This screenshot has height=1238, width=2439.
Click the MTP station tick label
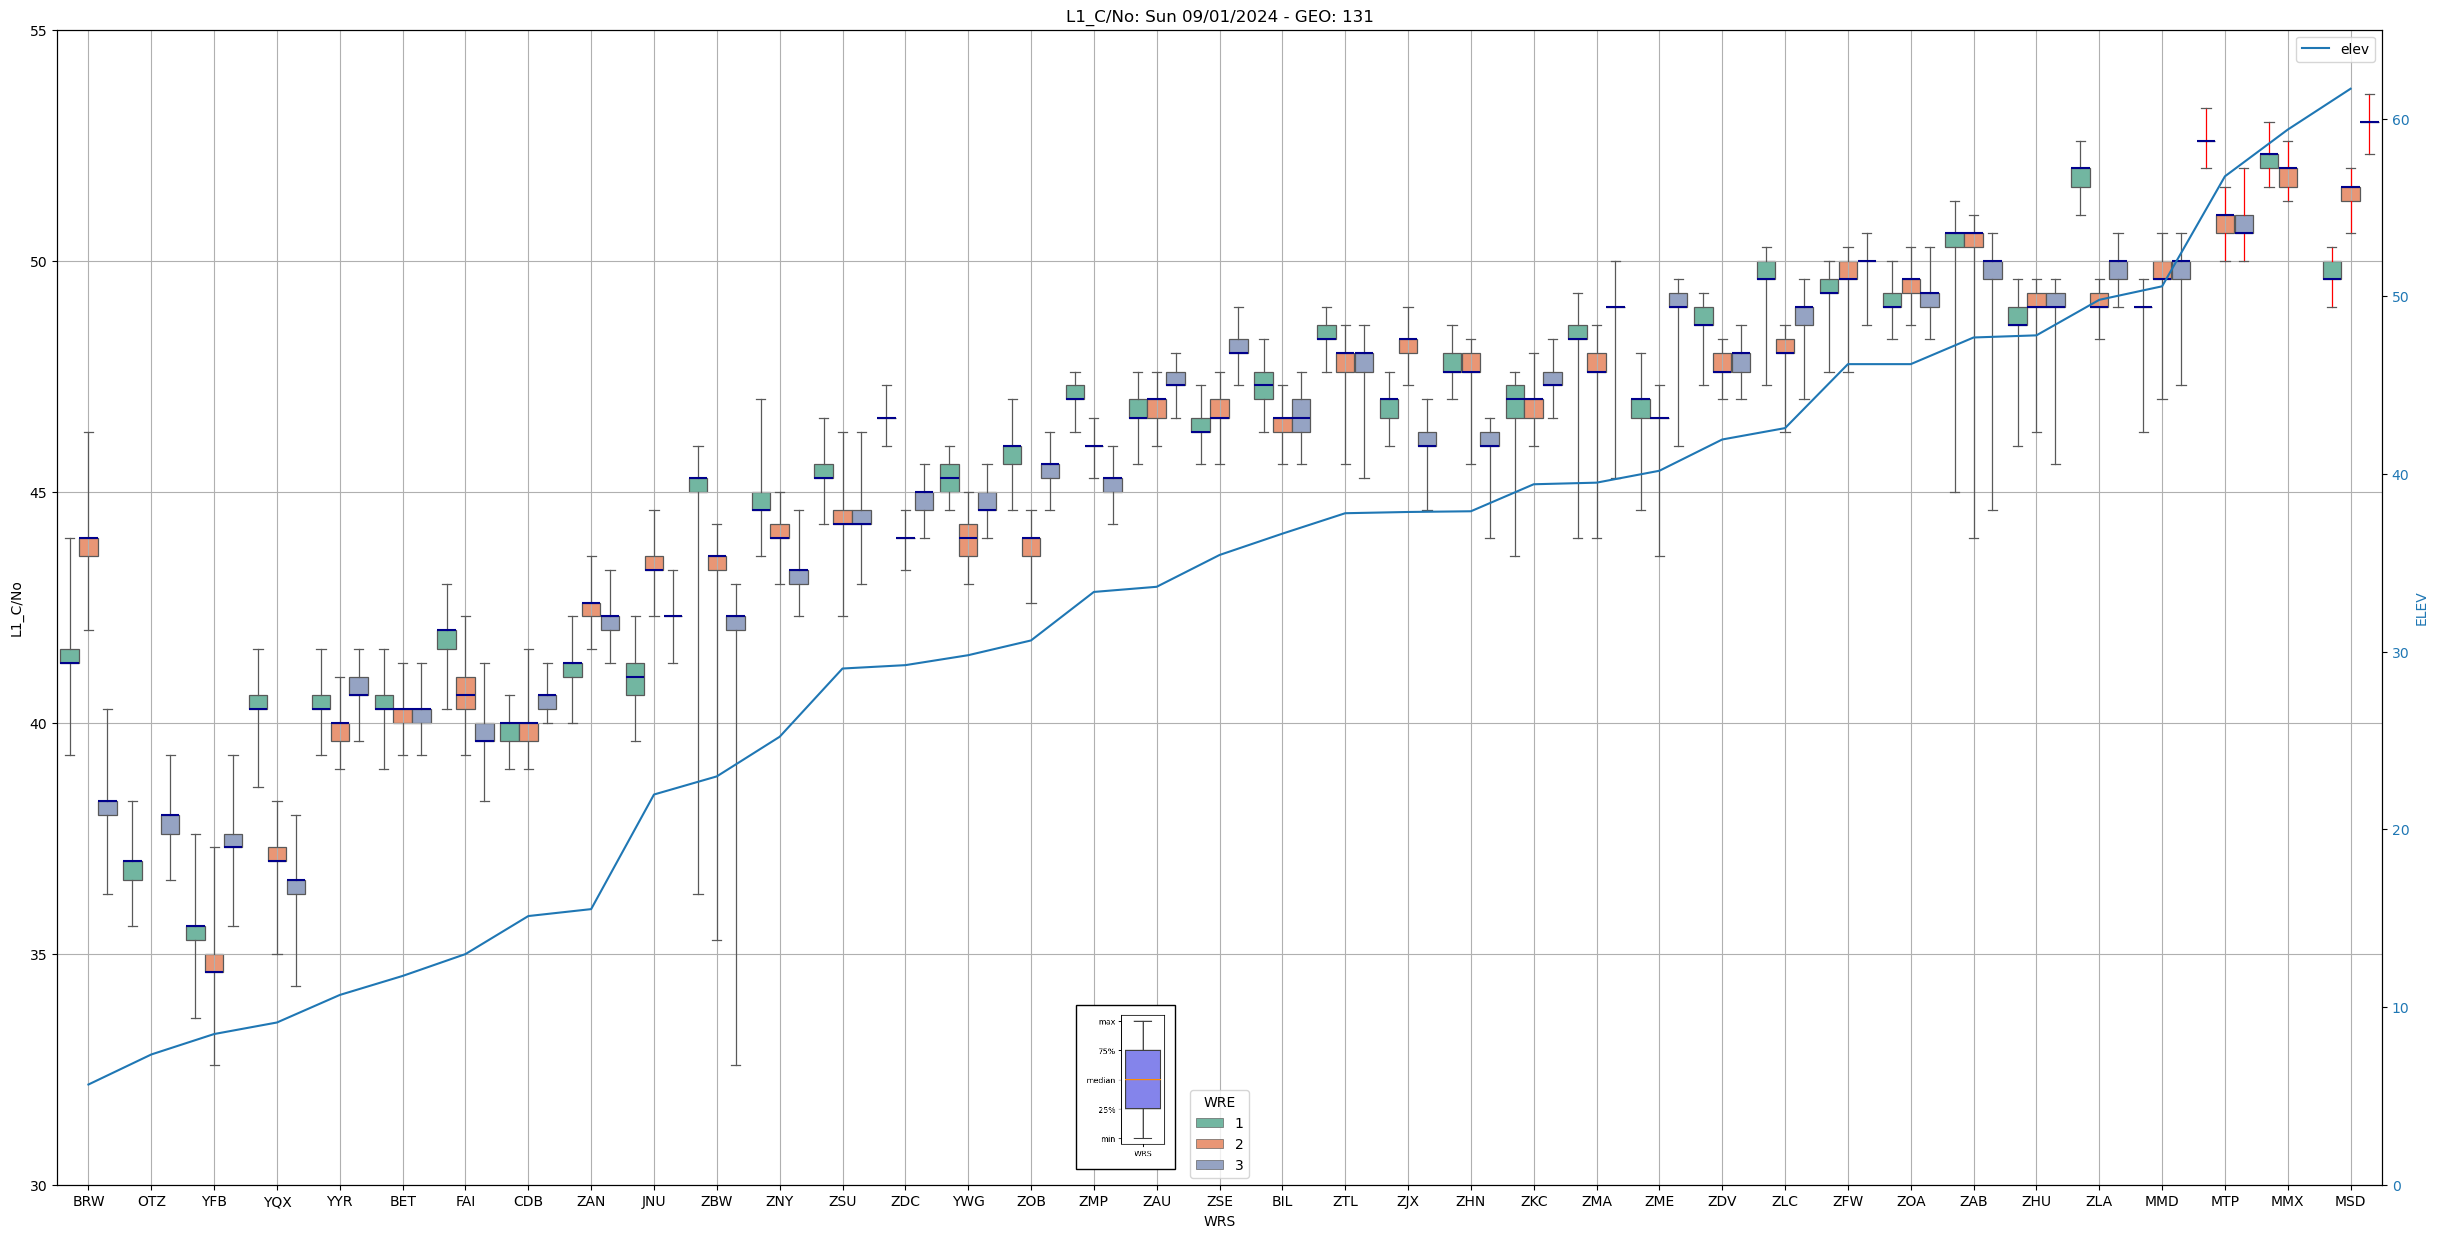click(2225, 1201)
